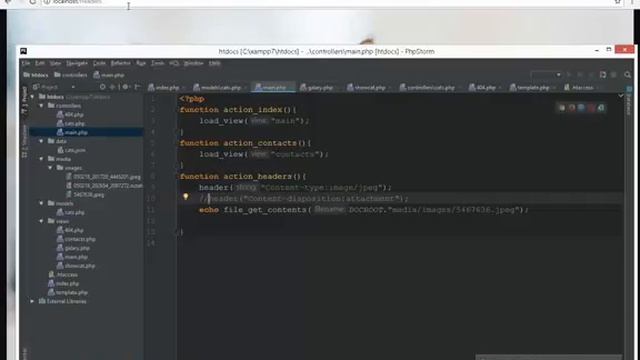
Task: Select 5467636.jpeg in images folder
Action: point(85,195)
